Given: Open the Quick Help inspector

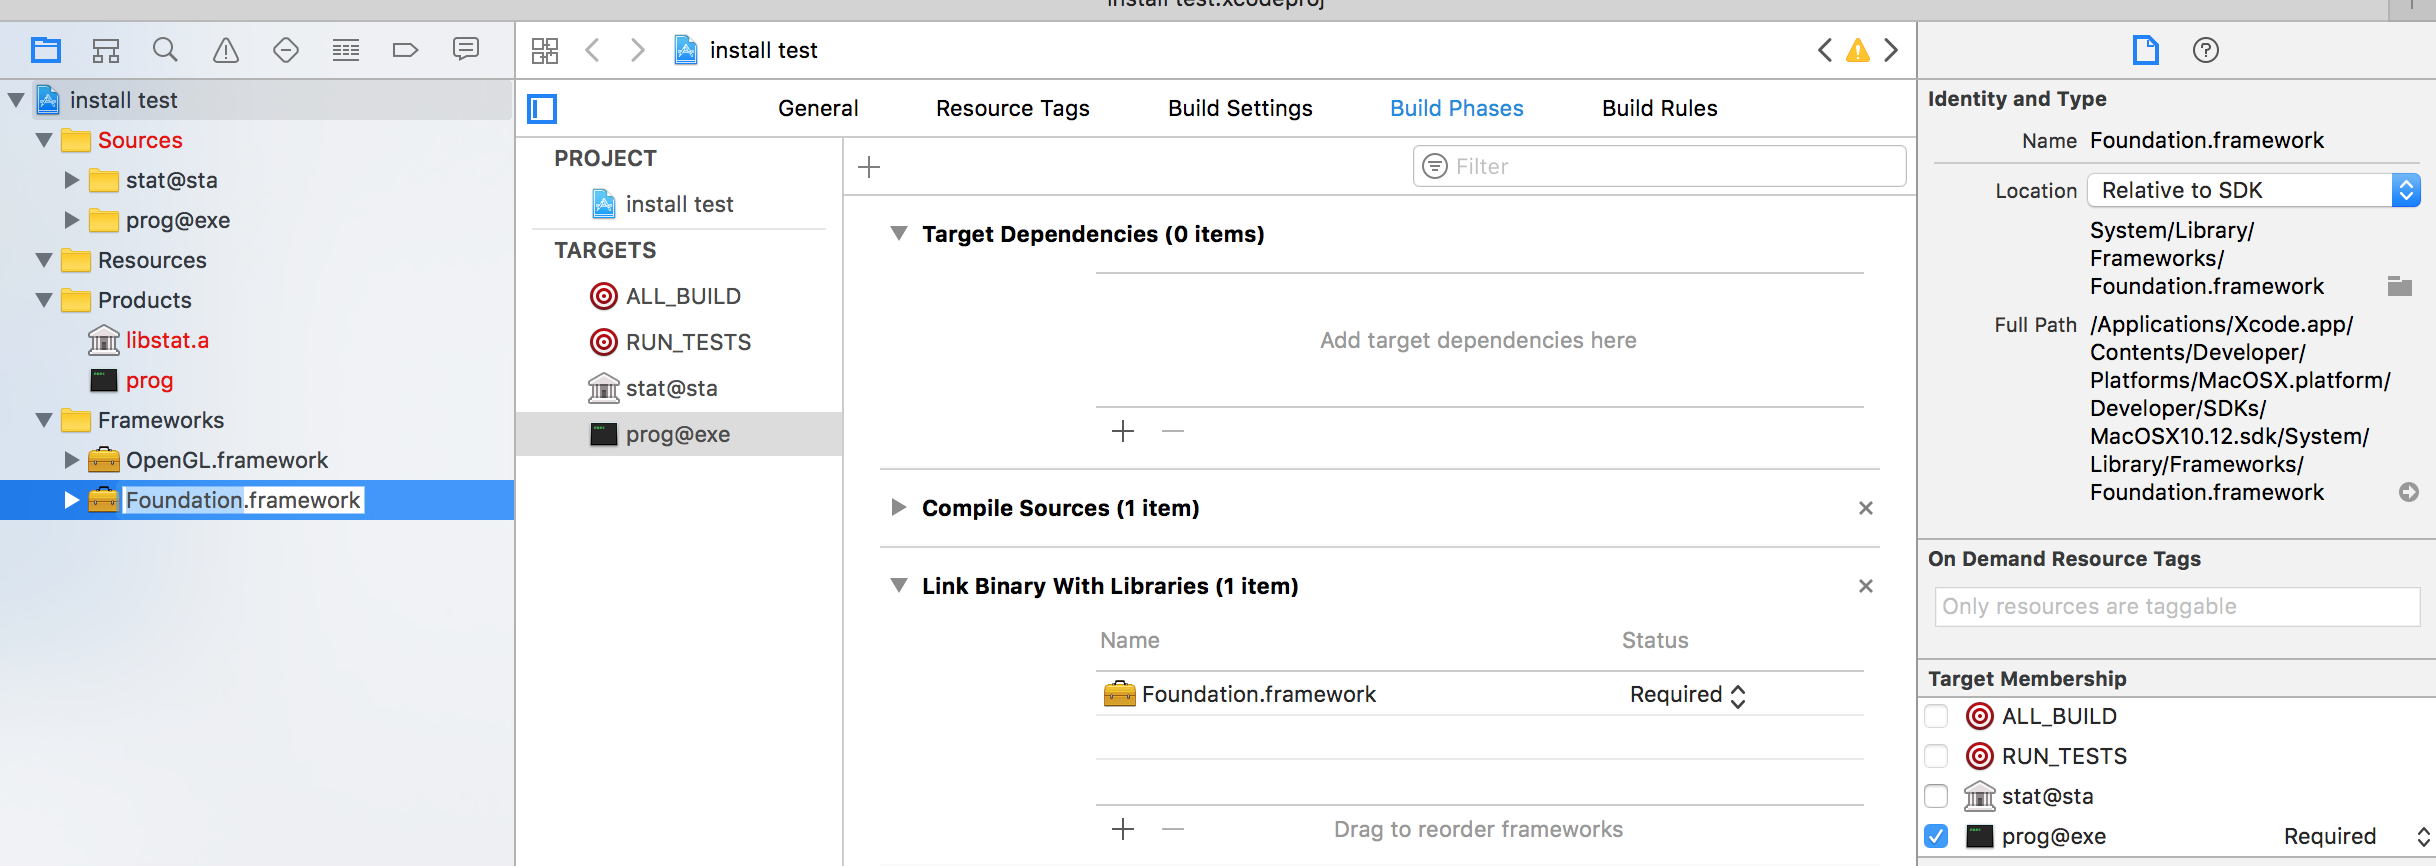Looking at the screenshot, I should point(2205,50).
